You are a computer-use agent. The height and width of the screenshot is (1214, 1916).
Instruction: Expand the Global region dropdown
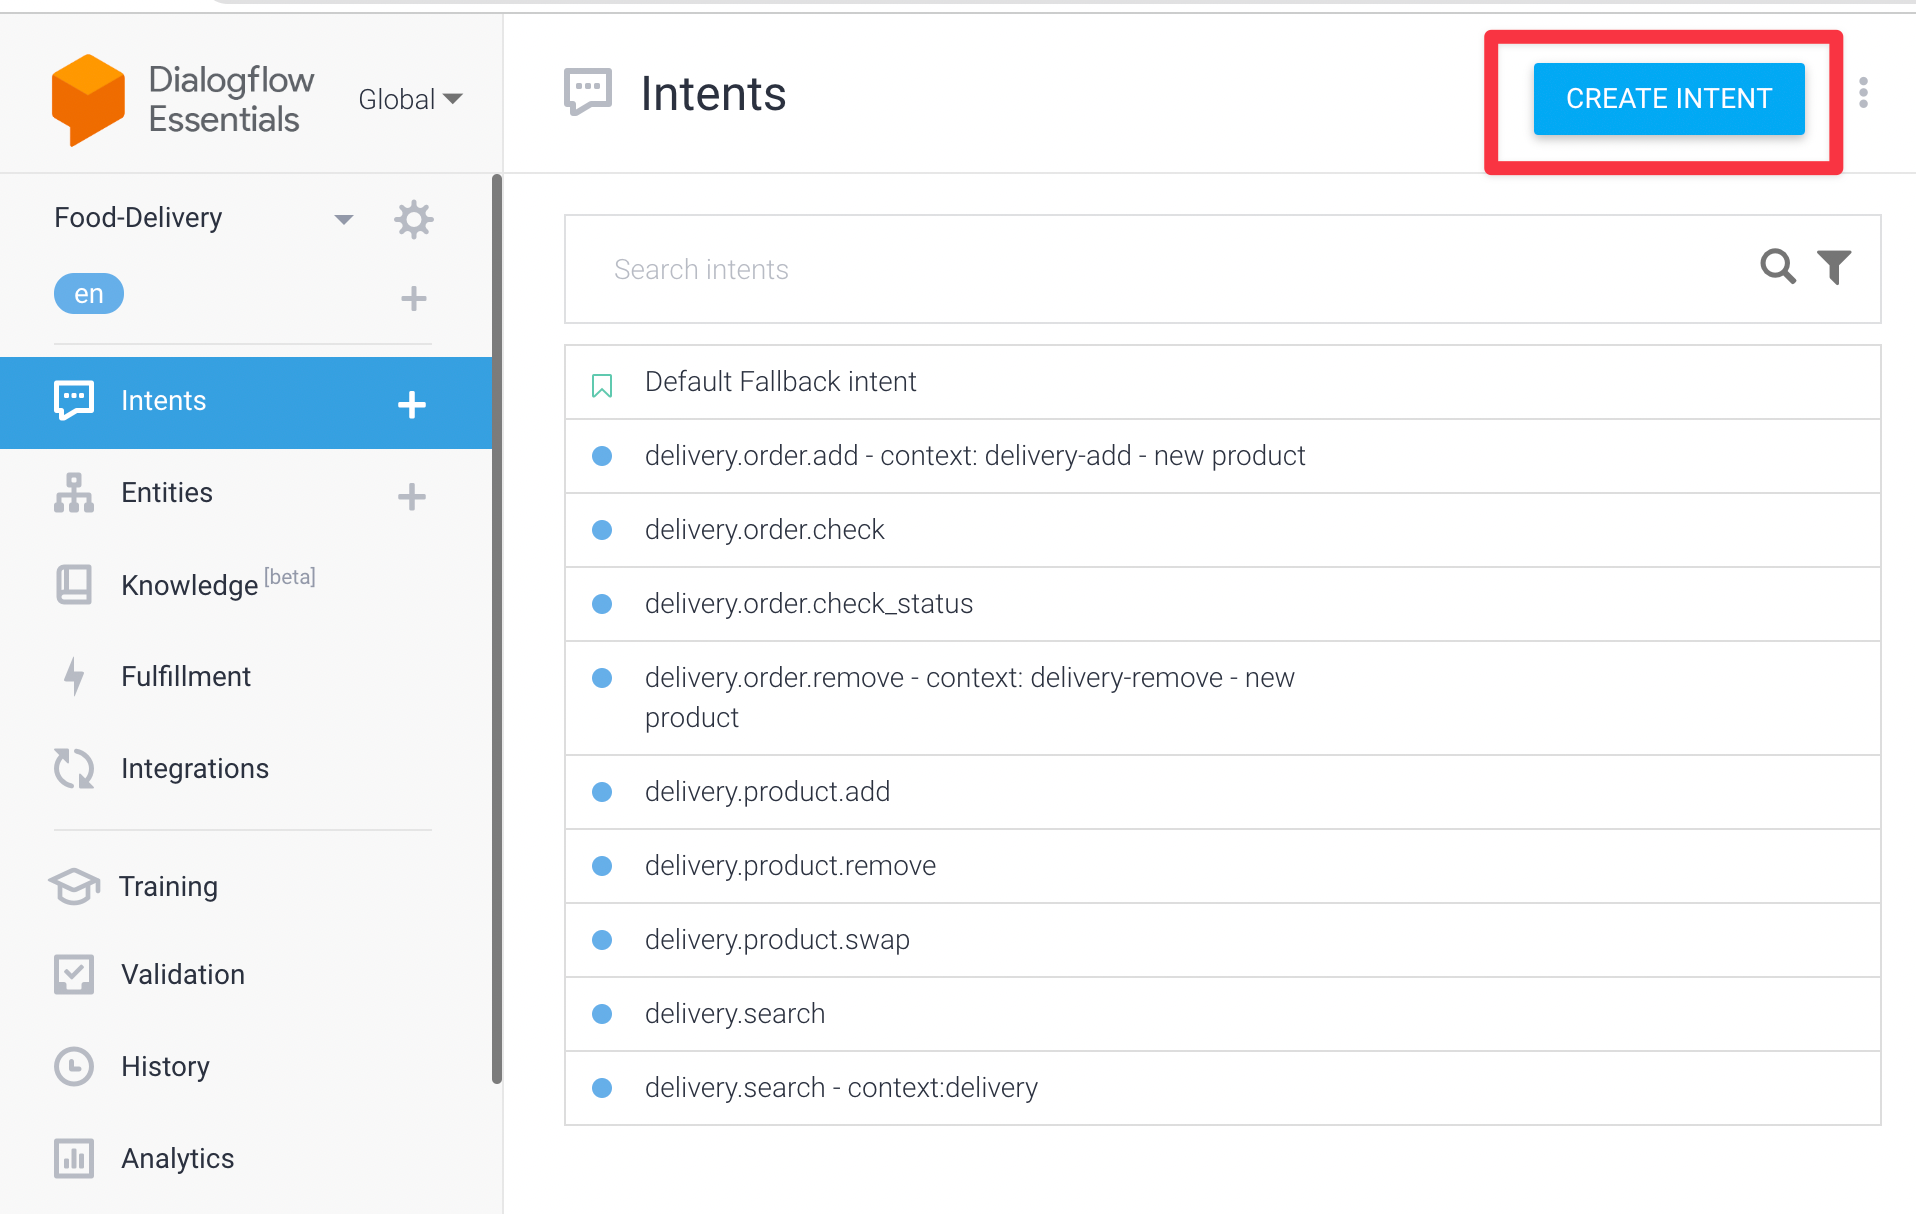[410, 99]
